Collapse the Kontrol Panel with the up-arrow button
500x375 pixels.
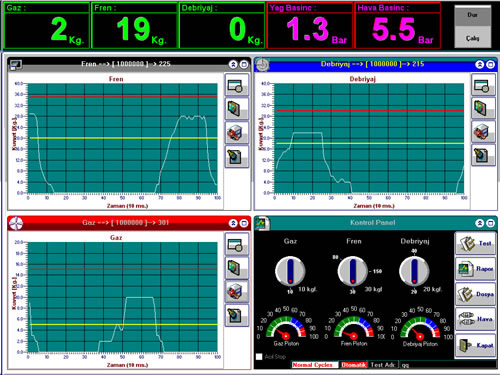pos(480,223)
